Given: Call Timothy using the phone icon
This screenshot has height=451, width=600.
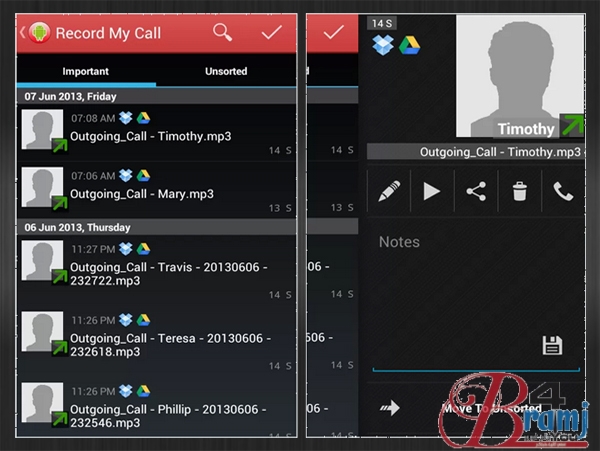Looking at the screenshot, I should [563, 191].
